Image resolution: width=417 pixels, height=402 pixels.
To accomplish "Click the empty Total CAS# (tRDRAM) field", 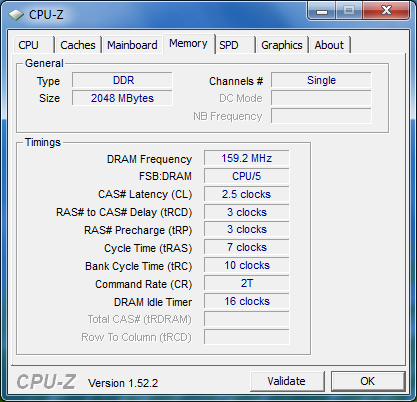I will click(247, 319).
